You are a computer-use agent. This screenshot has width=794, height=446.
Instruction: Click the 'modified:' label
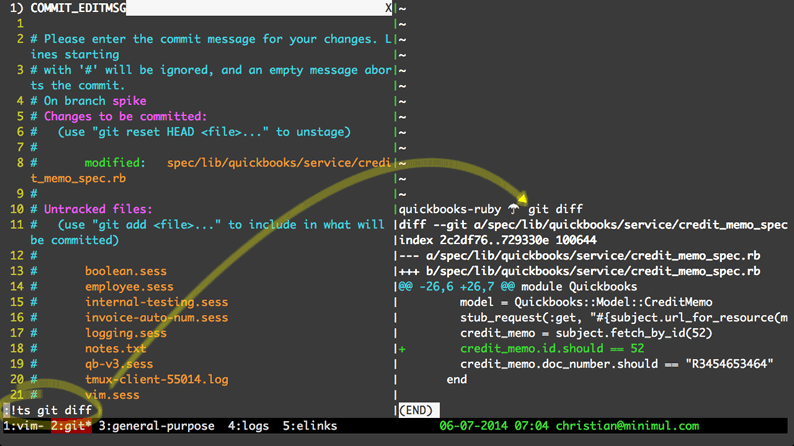click(x=115, y=163)
